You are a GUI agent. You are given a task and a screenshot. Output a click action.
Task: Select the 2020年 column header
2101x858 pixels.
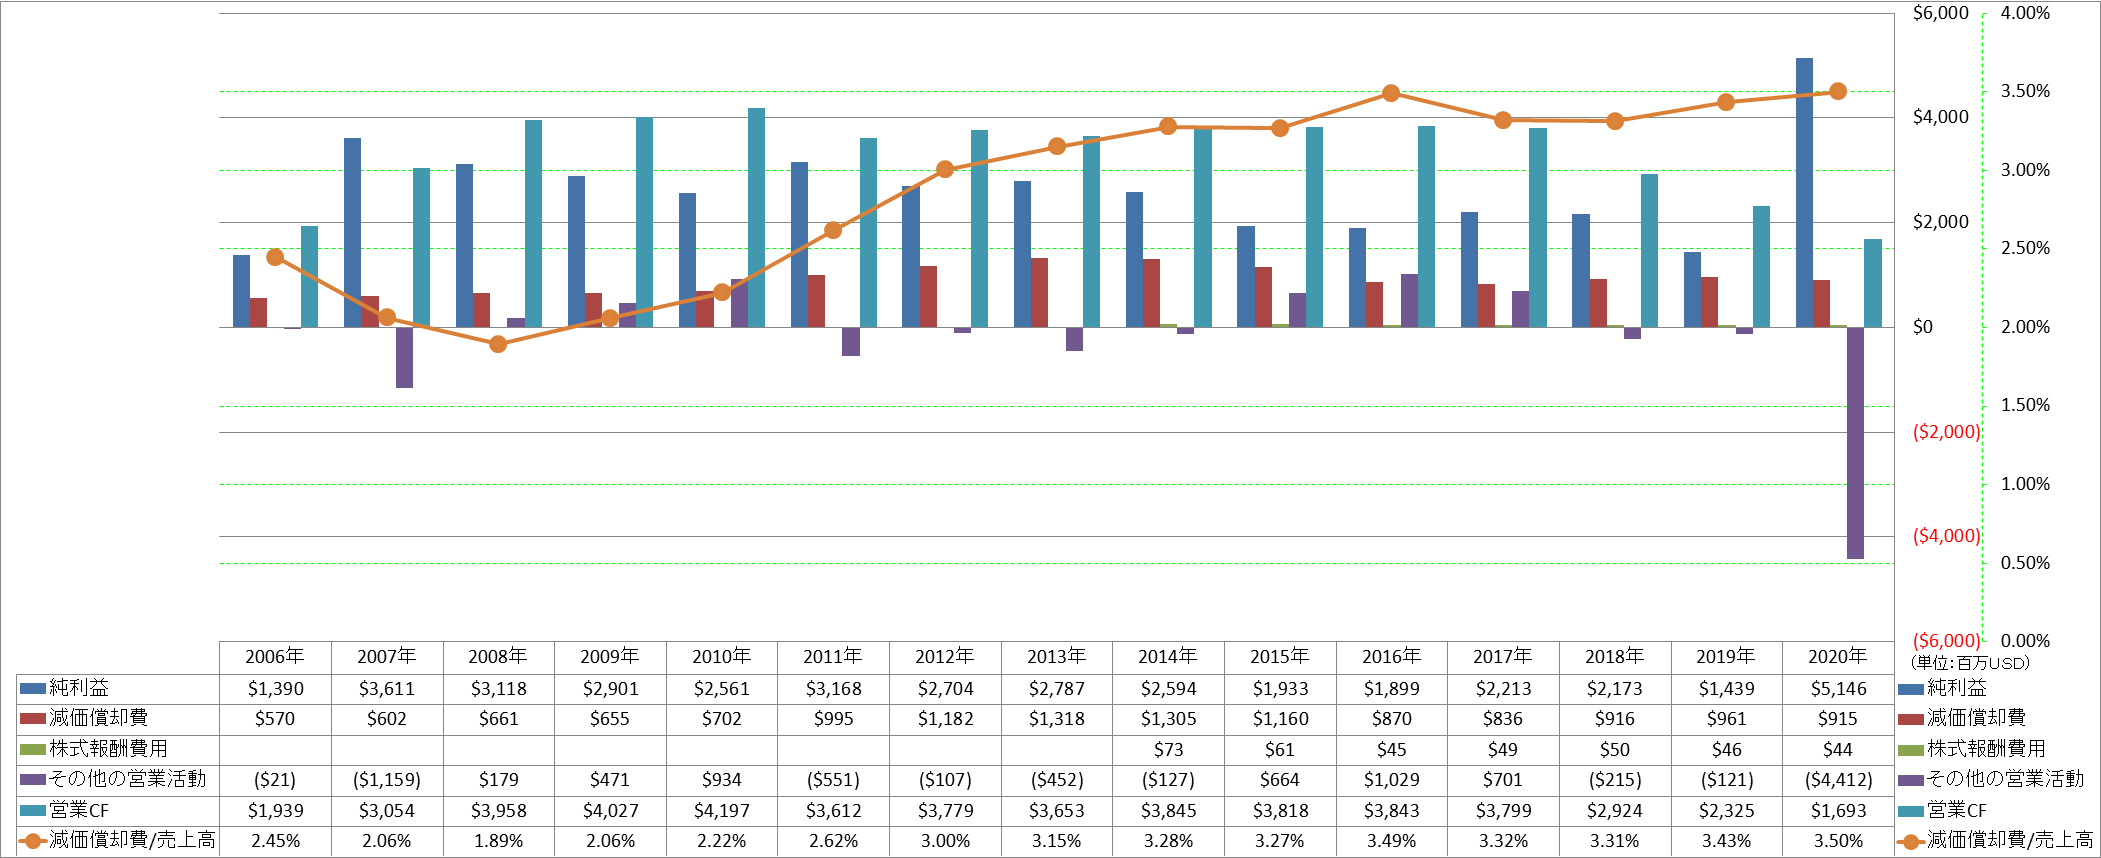pos(1837,657)
